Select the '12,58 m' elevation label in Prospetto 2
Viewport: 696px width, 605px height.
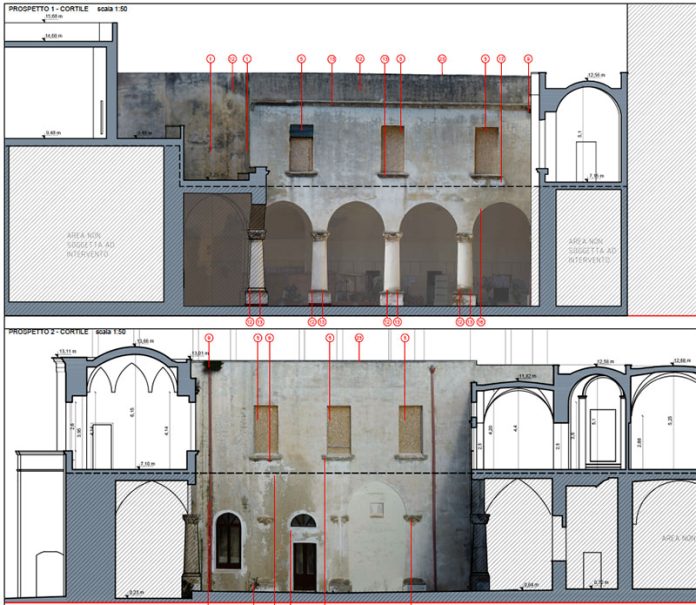click(604, 362)
